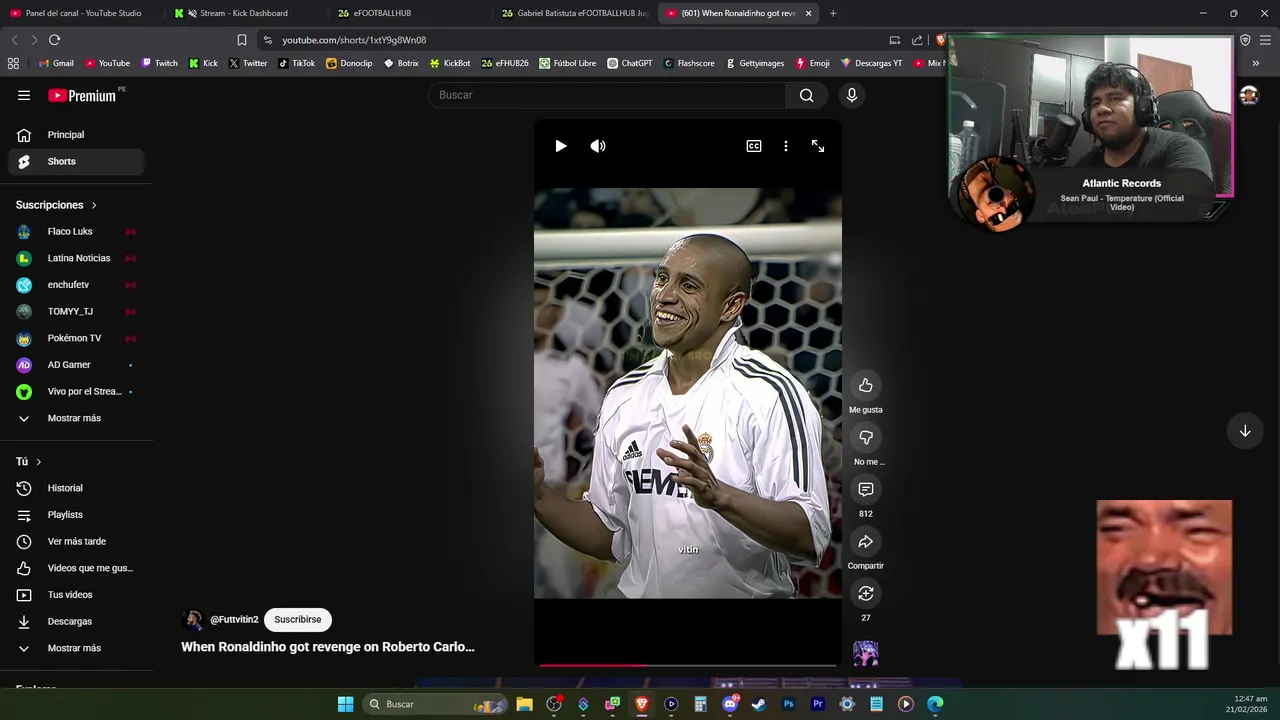Switch to Gabriel Batistuta eFOOTBALLHUB tab
The width and height of the screenshot is (1280, 720).
[x=574, y=13]
